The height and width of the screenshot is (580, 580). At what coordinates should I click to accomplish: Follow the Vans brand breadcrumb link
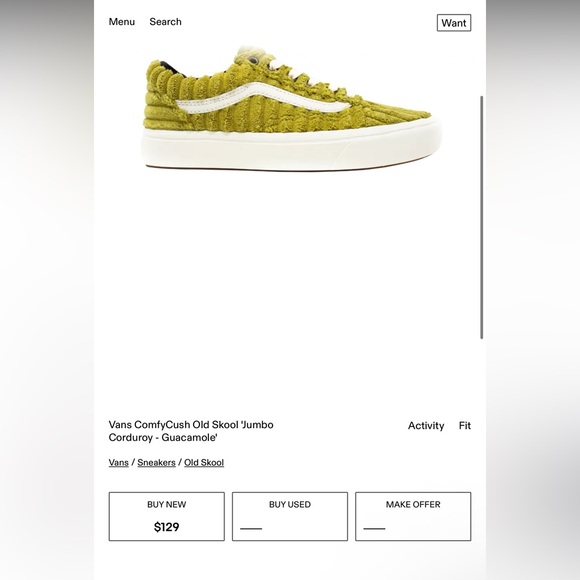coord(118,462)
